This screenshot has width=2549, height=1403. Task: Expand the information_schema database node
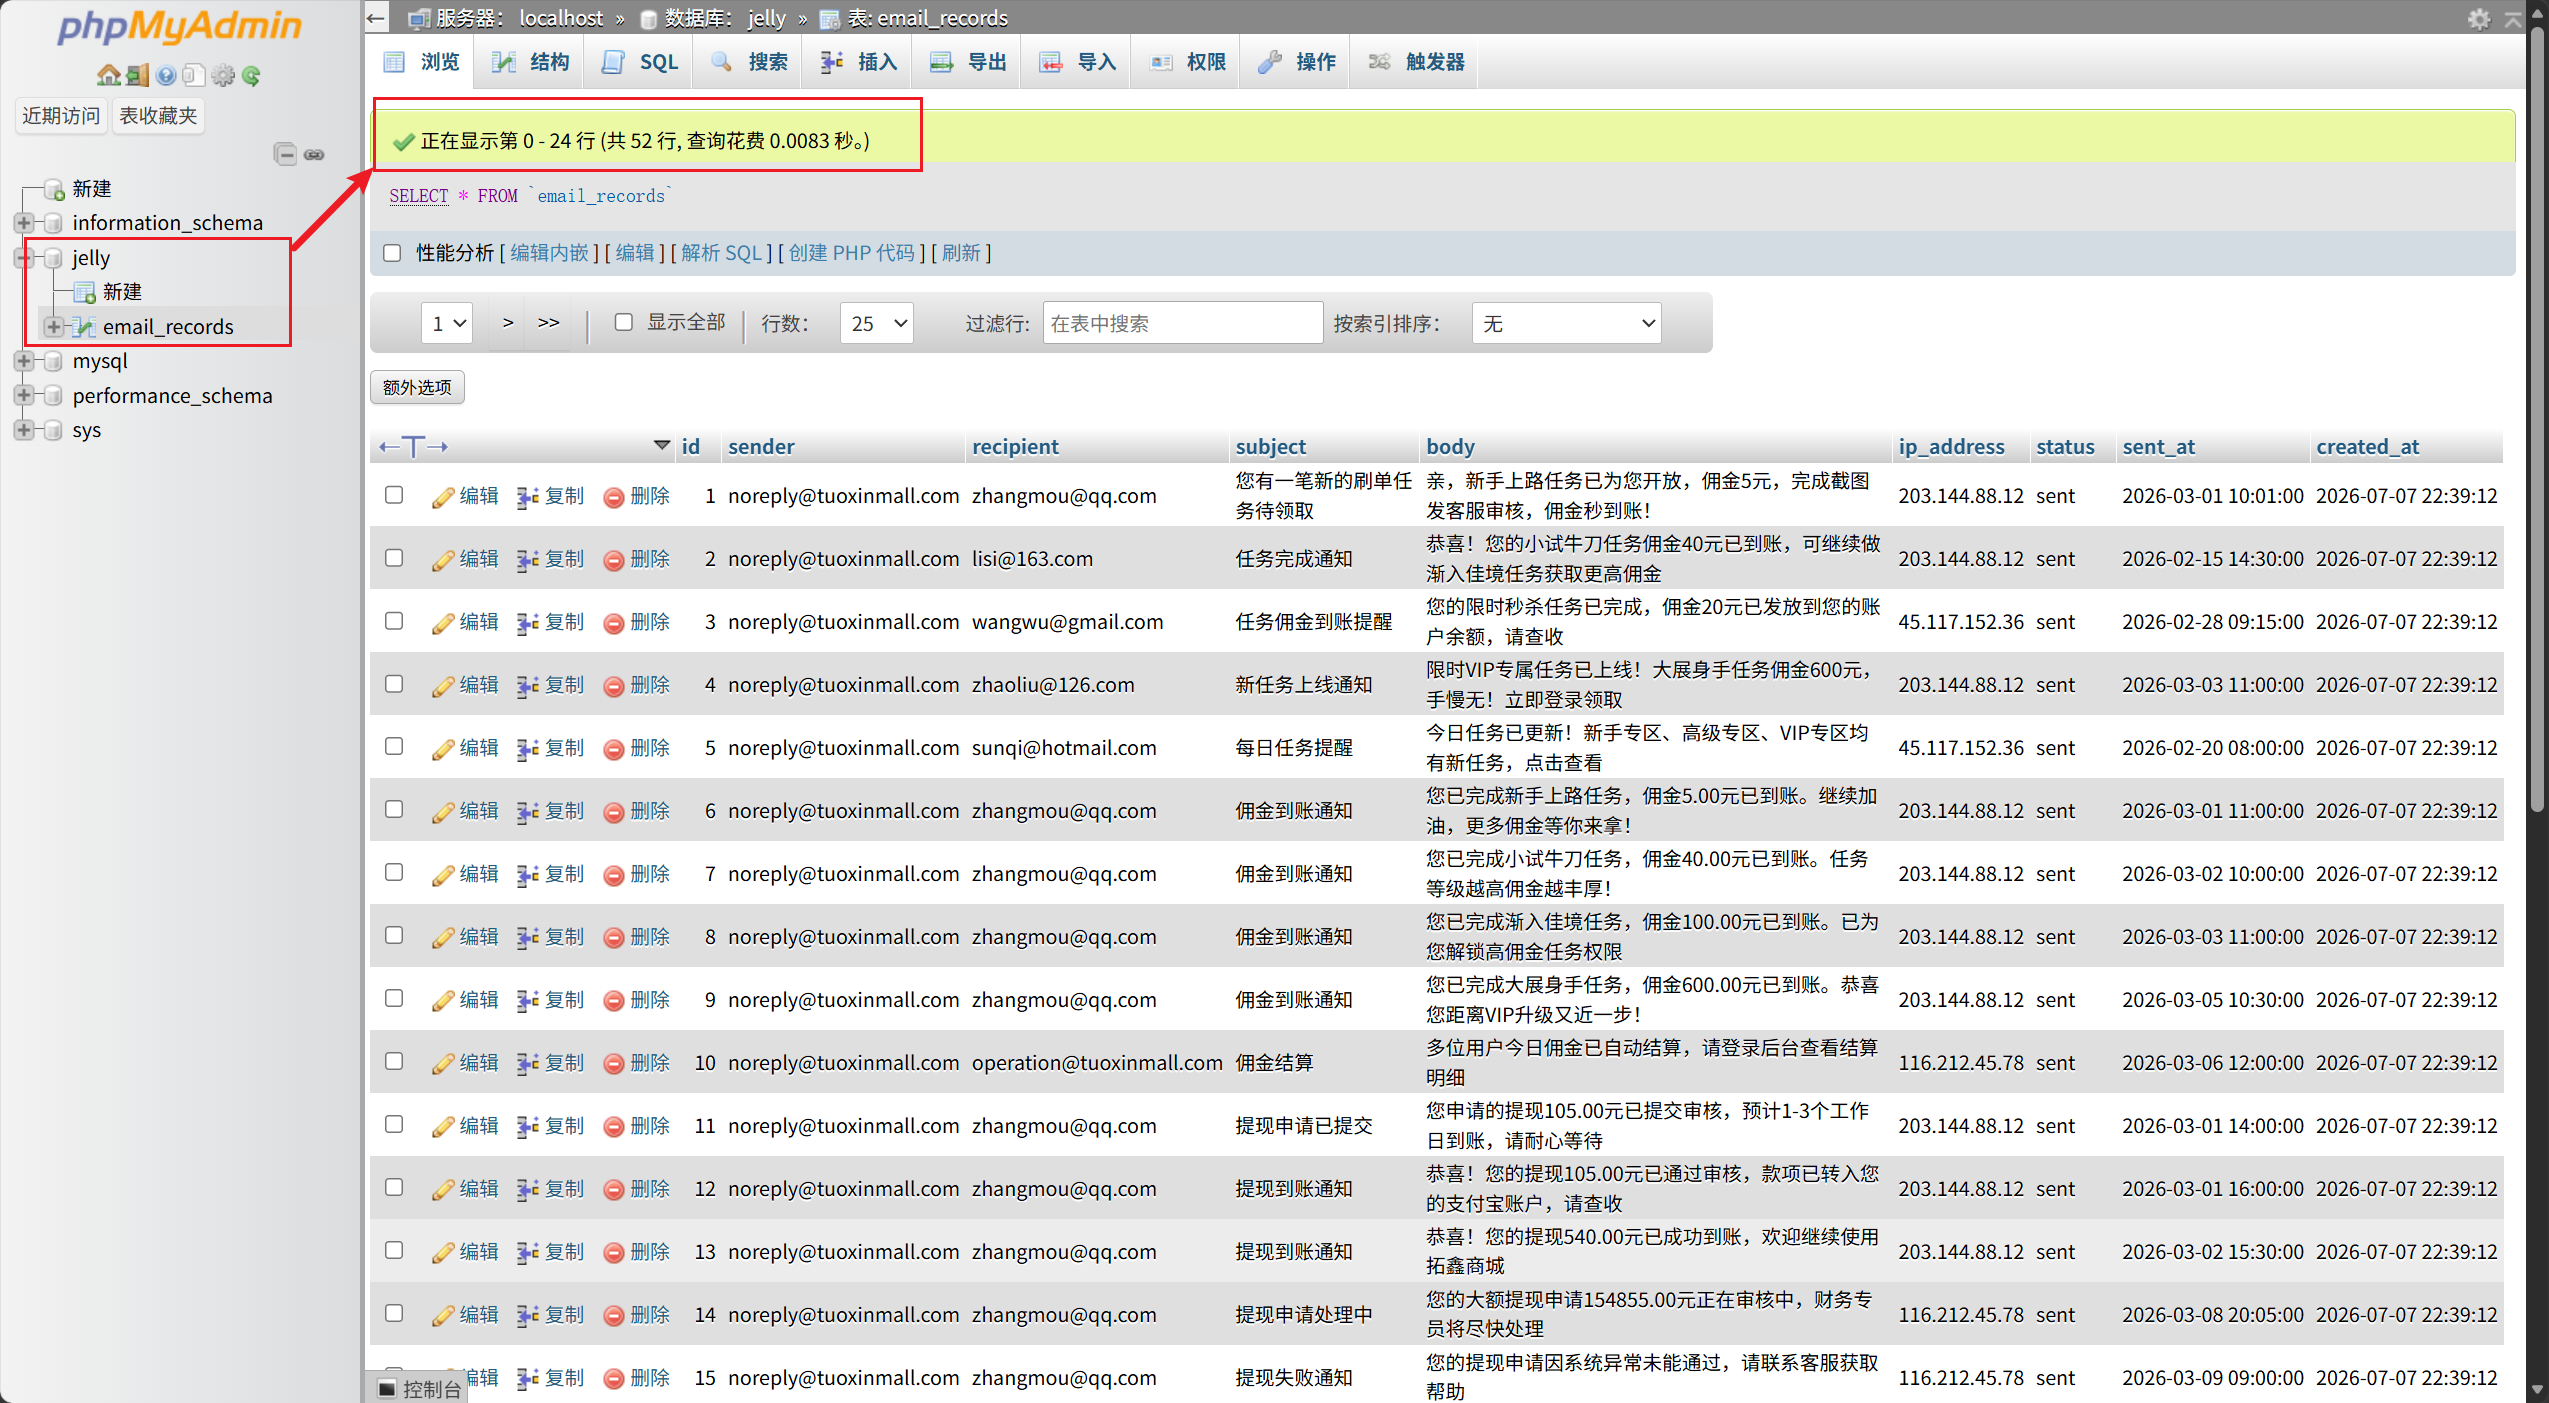point(24,222)
